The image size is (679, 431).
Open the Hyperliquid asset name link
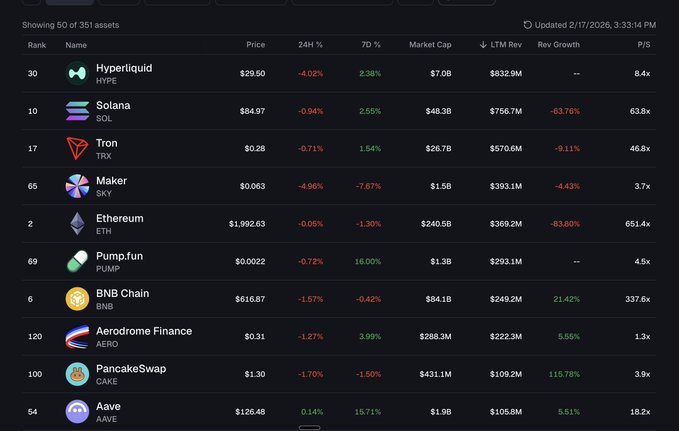125,67
